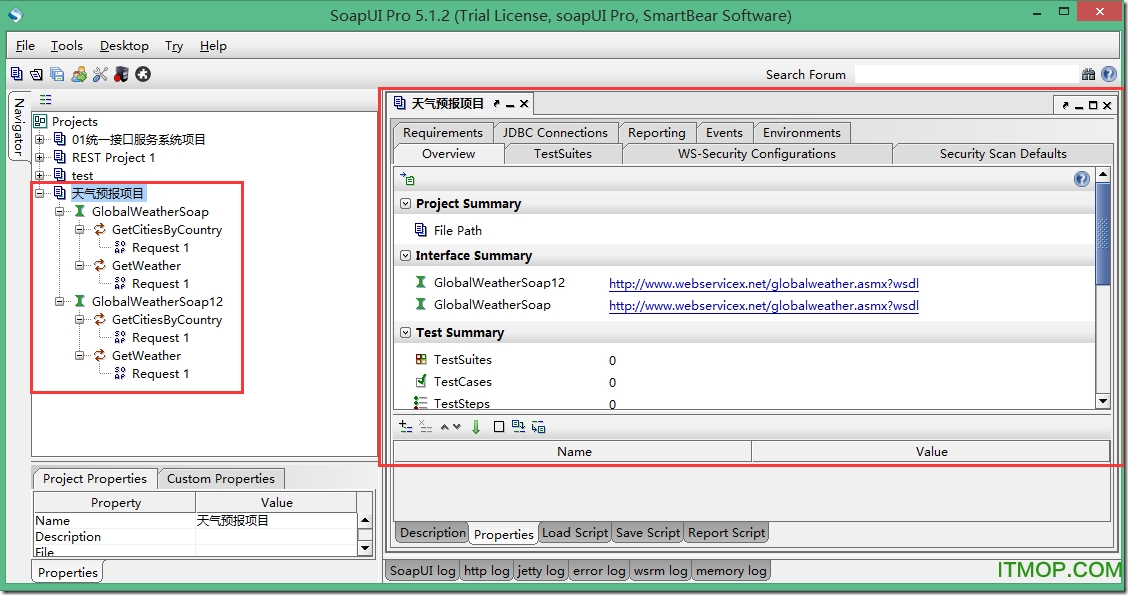
Task: Collapse the GlobalWeatherSoap interface node
Action: click(x=60, y=211)
